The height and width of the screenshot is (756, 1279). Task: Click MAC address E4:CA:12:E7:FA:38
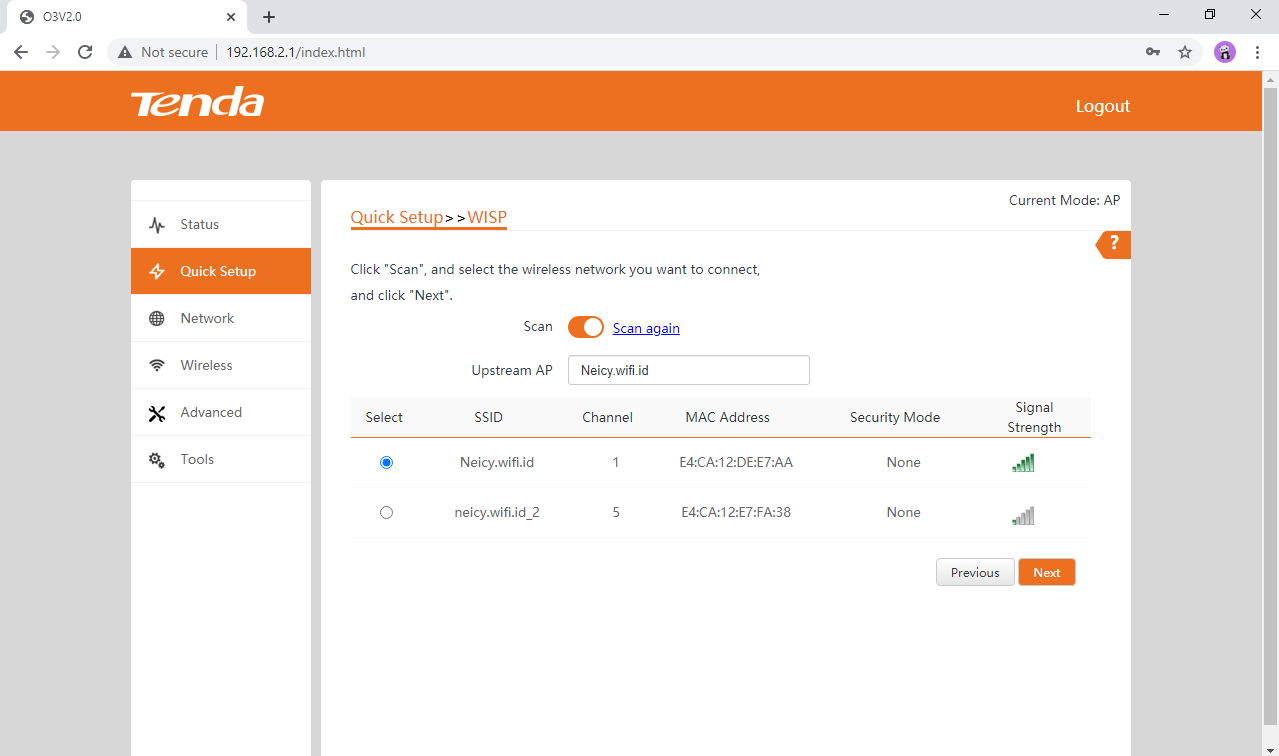pos(736,512)
